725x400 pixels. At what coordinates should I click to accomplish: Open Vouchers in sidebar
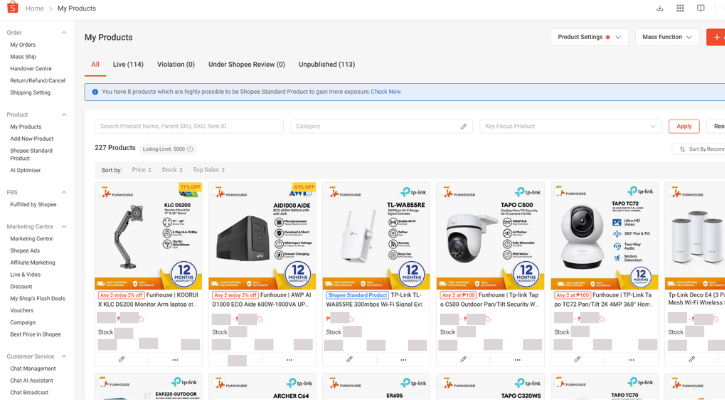(x=22, y=310)
